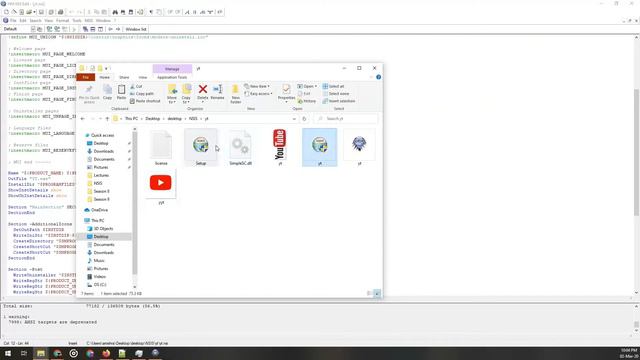This screenshot has width=640, height=360.
Task: Click This PC in the address breadcrumb
Action: (131, 119)
